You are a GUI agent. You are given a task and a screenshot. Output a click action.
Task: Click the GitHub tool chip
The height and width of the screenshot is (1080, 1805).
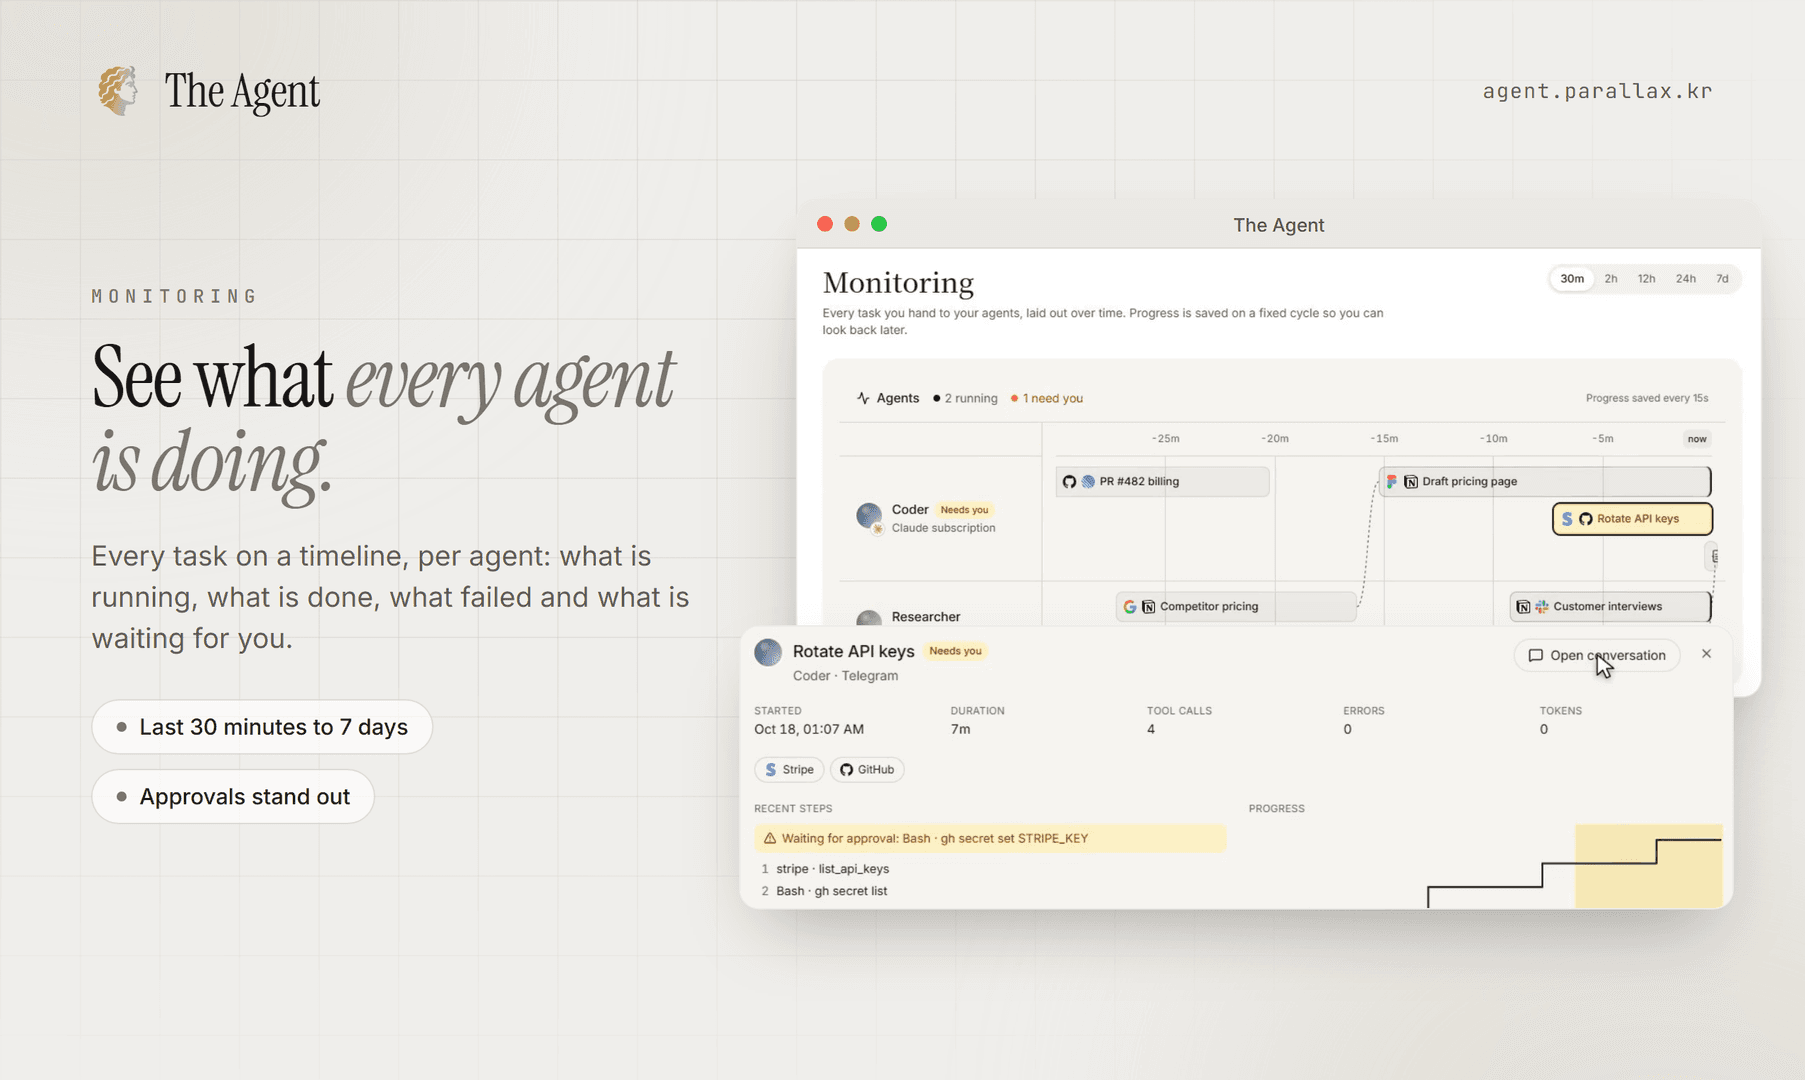coord(867,769)
